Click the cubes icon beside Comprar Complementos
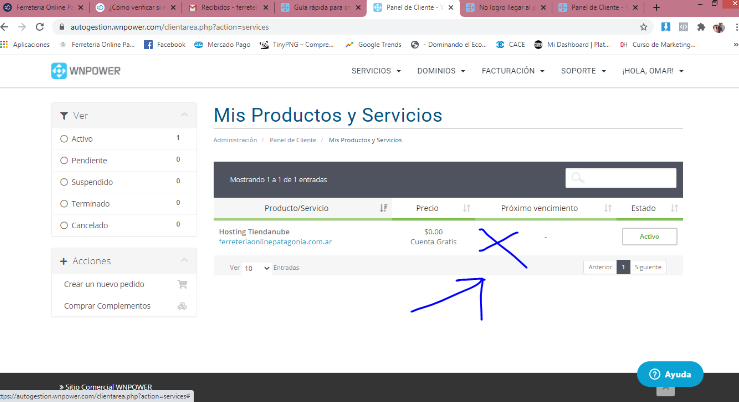The width and height of the screenshot is (739, 402). pos(182,305)
